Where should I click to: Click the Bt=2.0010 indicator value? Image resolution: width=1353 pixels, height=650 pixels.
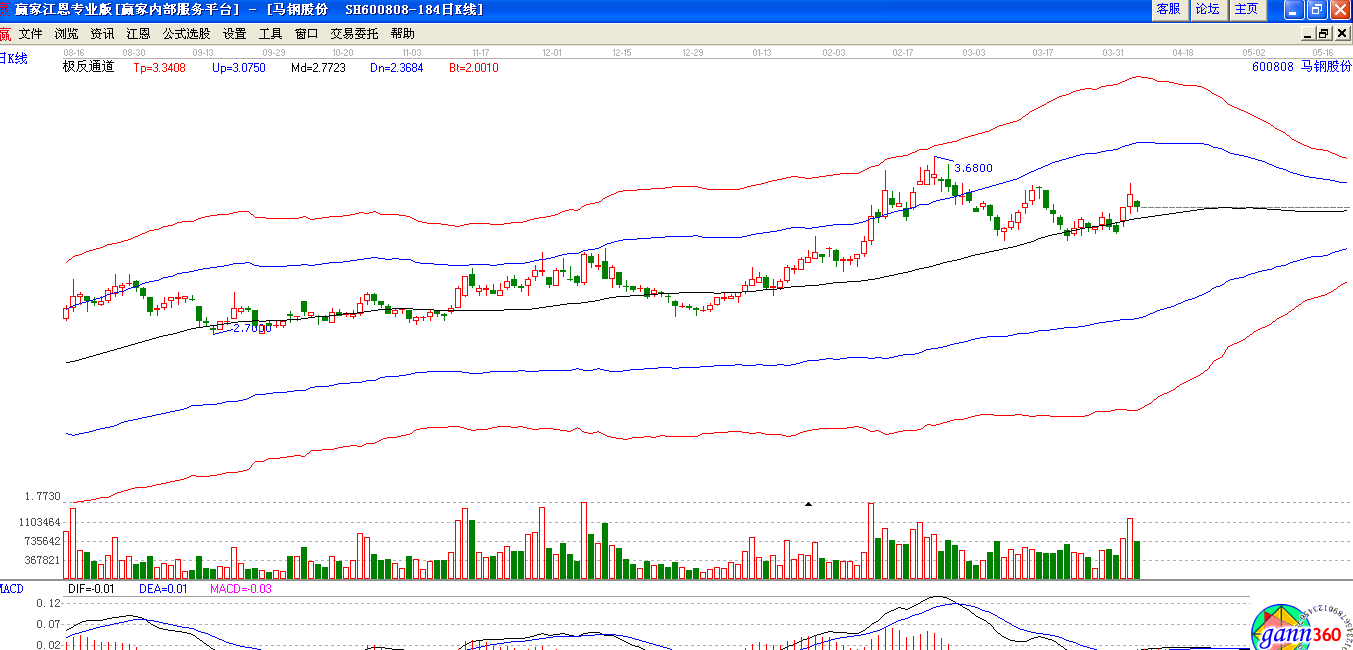[473, 68]
